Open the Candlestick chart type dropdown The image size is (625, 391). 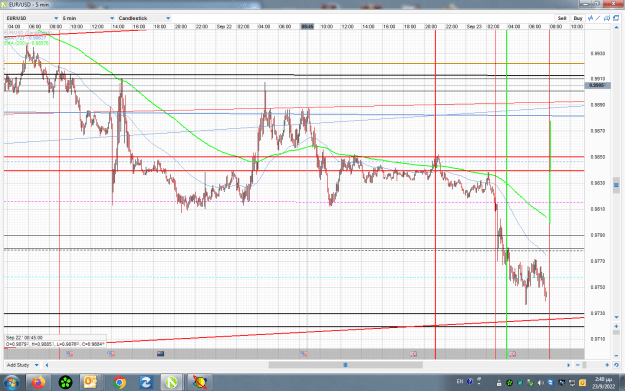[x=144, y=18]
